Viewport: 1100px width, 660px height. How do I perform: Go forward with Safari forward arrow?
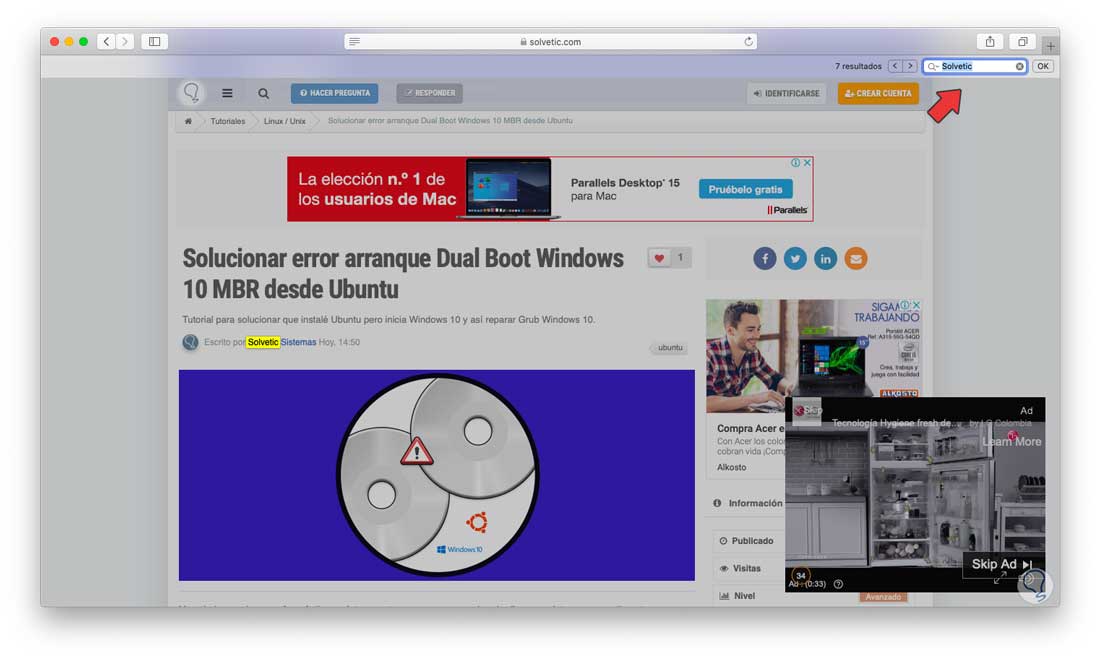point(125,41)
